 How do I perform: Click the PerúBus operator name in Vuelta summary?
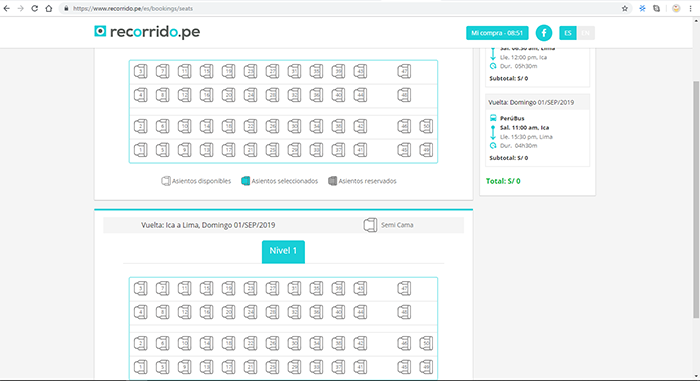click(x=512, y=118)
